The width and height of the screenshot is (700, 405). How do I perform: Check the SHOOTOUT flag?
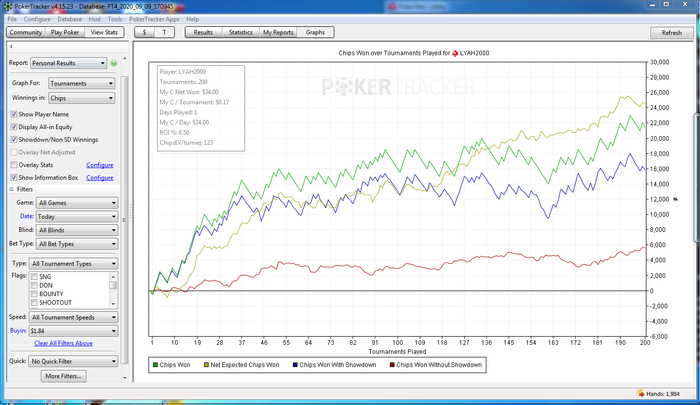click(x=34, y=302)
